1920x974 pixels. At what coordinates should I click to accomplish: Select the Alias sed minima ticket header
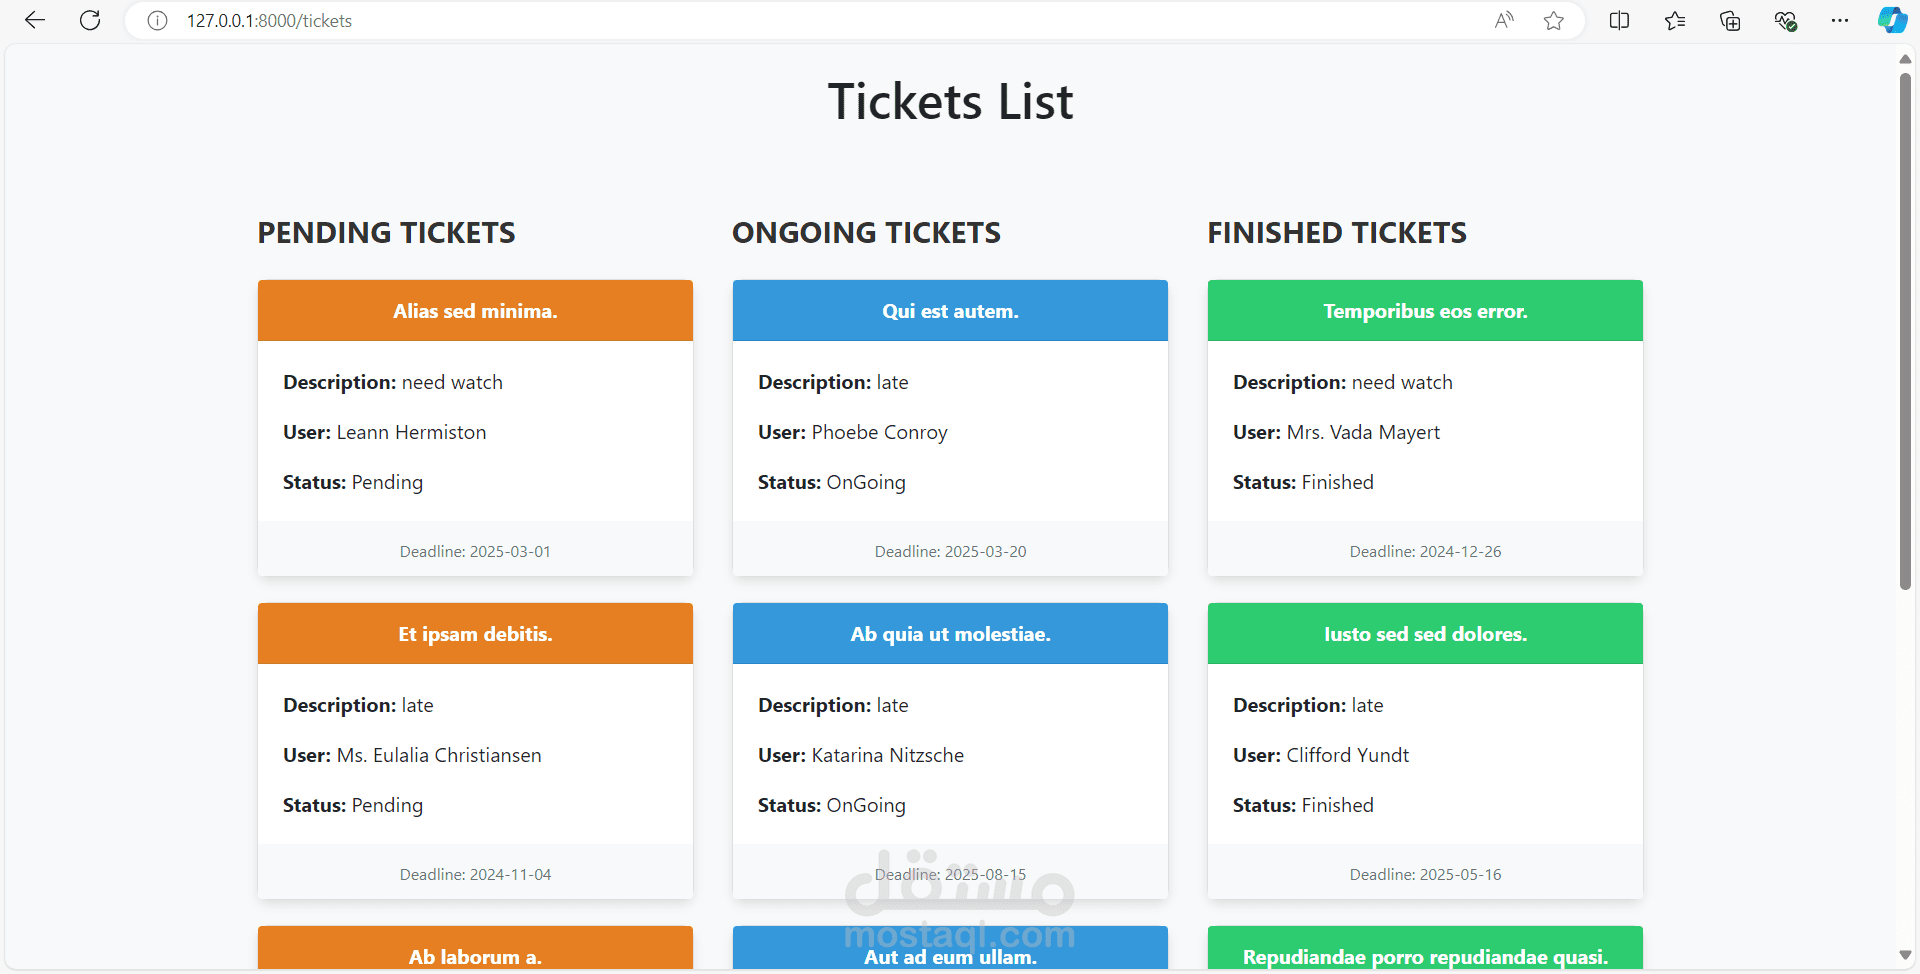click(x=475, y=311)
